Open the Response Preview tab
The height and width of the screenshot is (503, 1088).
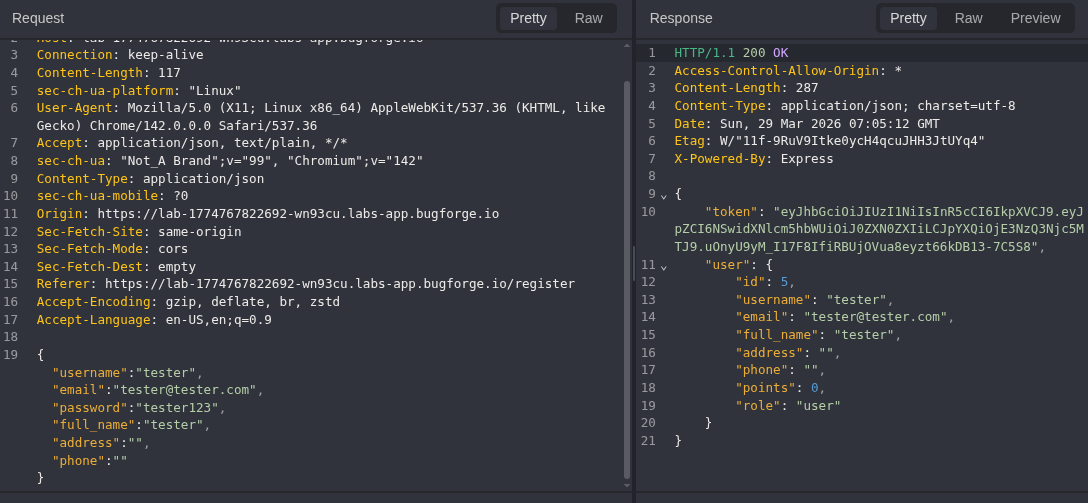(1035, 18)
